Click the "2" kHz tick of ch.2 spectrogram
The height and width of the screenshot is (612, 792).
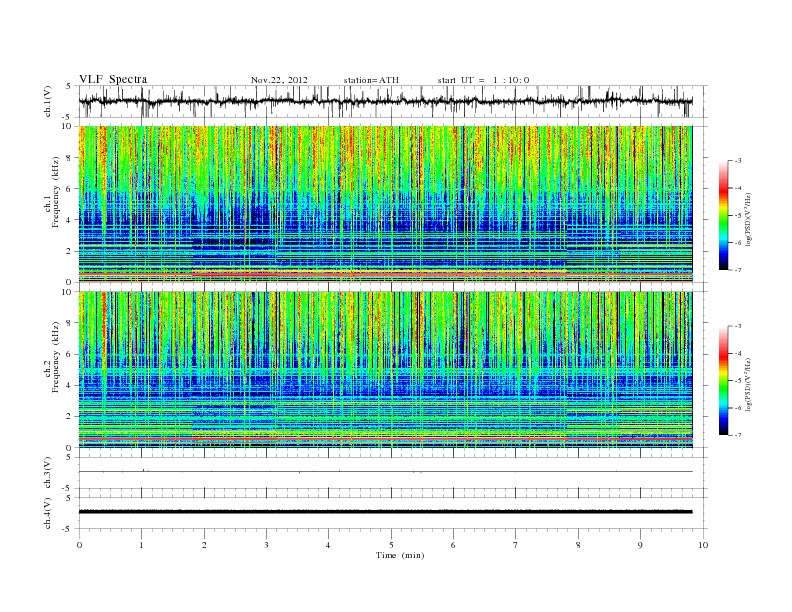point(69,417)
